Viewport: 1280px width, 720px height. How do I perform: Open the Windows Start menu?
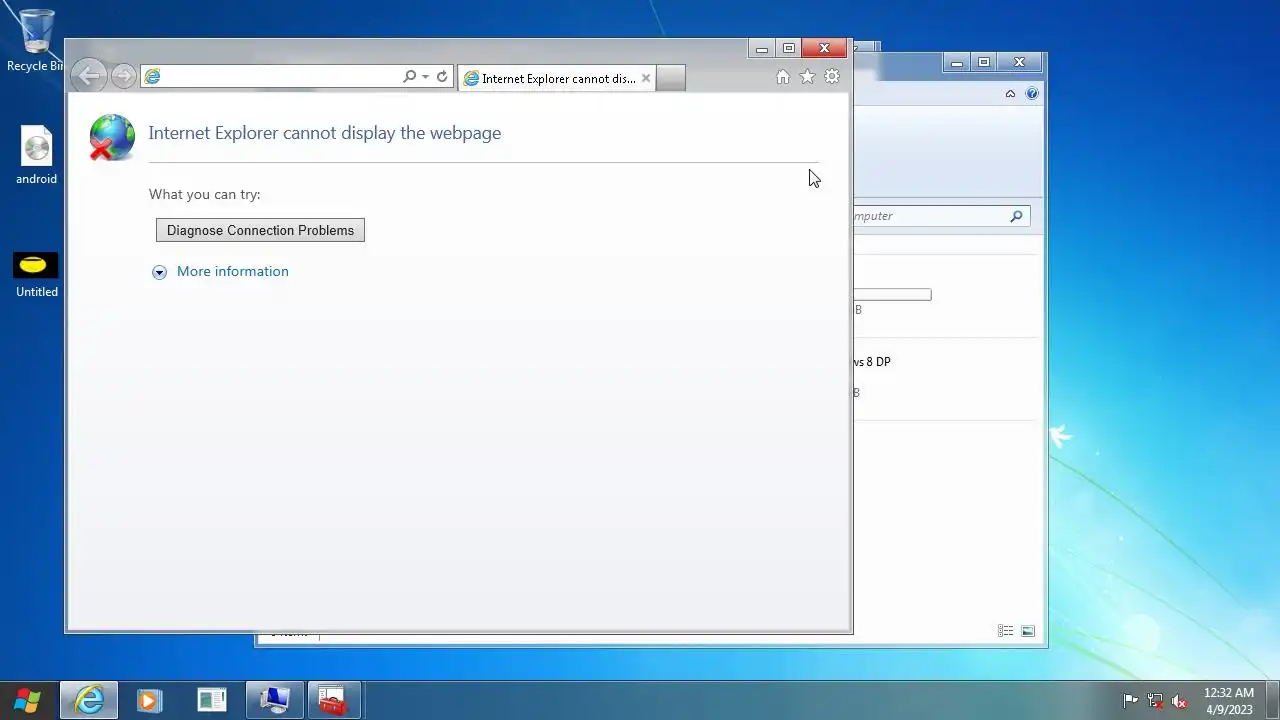tap(27, 700)
